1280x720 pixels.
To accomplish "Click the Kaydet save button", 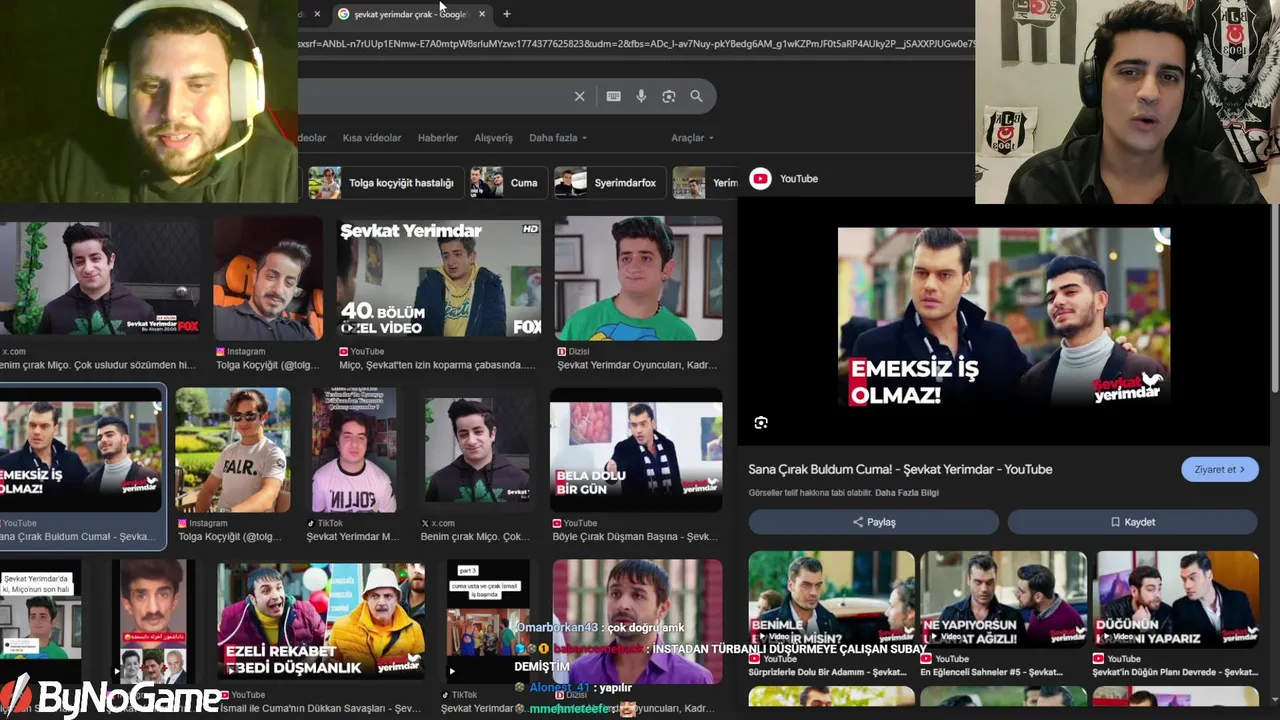I will [x=1132, y=522].
